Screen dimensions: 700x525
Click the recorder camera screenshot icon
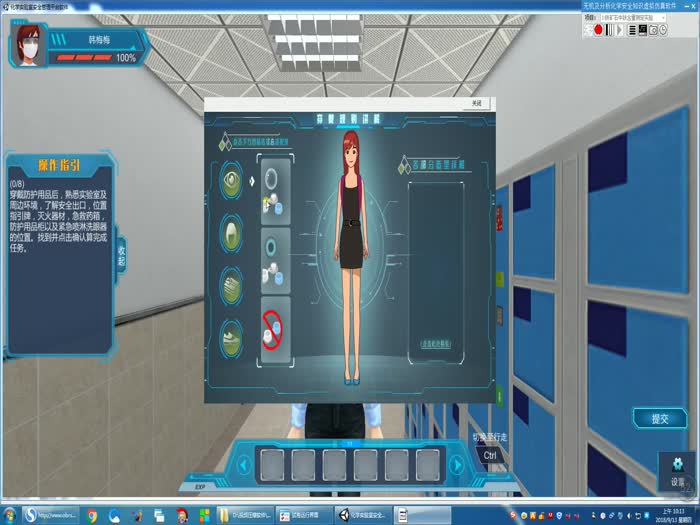[x=653, y=30]
